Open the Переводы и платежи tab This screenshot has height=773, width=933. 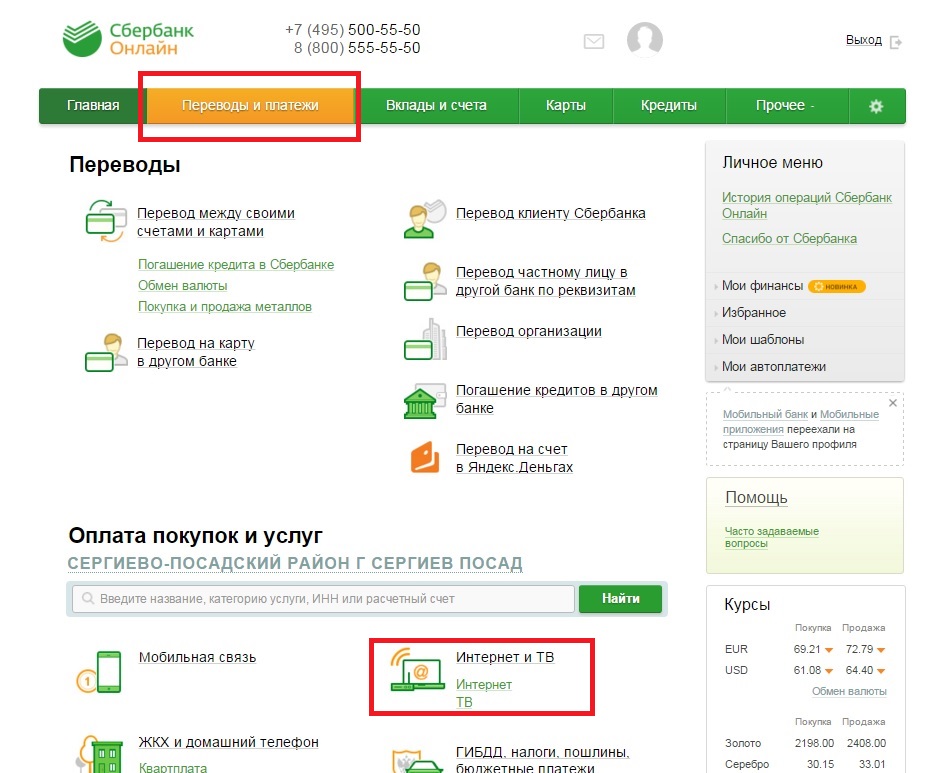(x=251, y=105)
